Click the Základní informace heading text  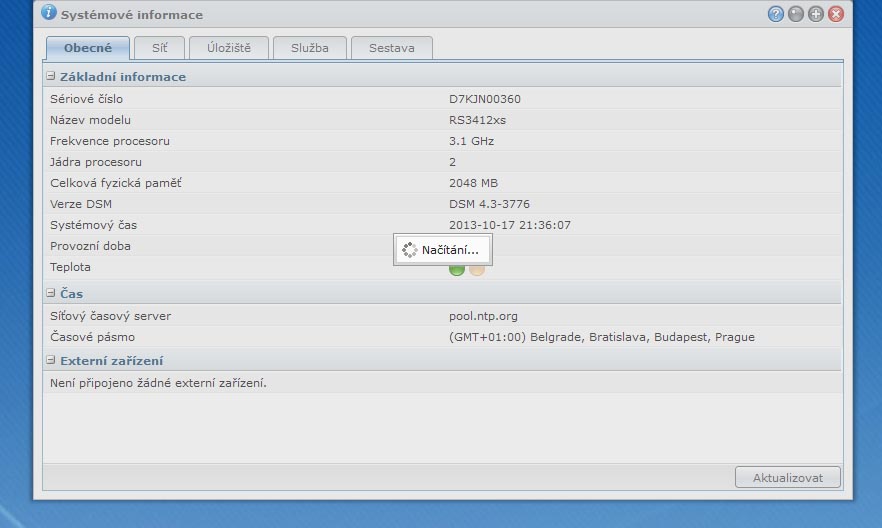(x=123, y=76)
